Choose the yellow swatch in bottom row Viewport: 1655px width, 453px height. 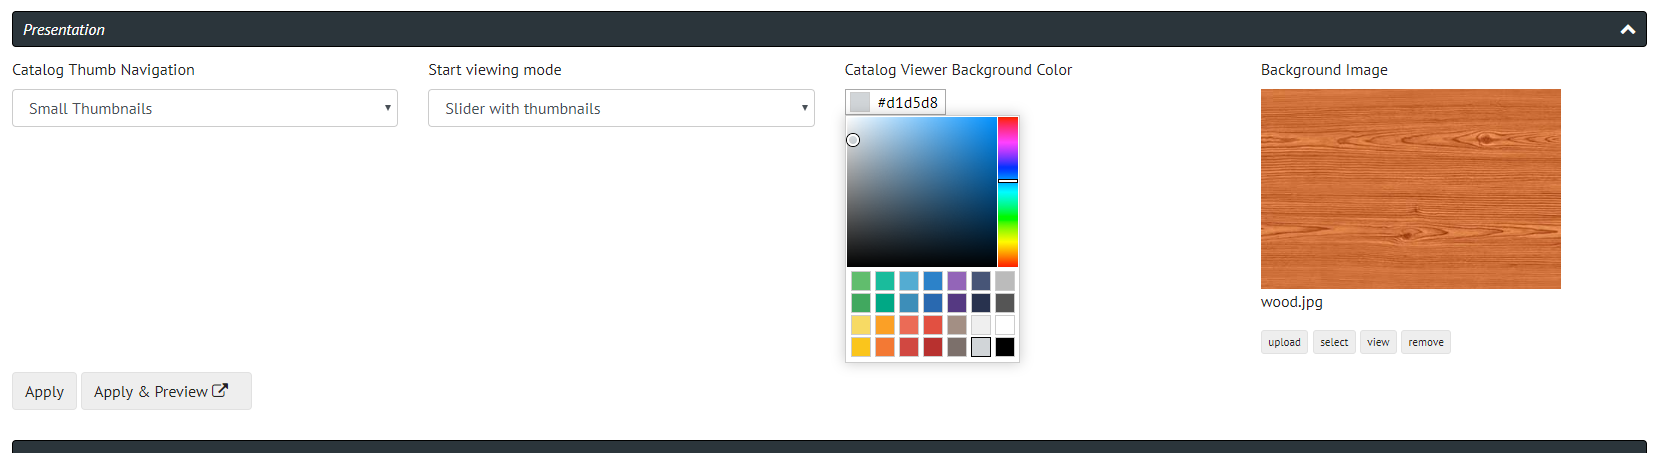[861, 347]
